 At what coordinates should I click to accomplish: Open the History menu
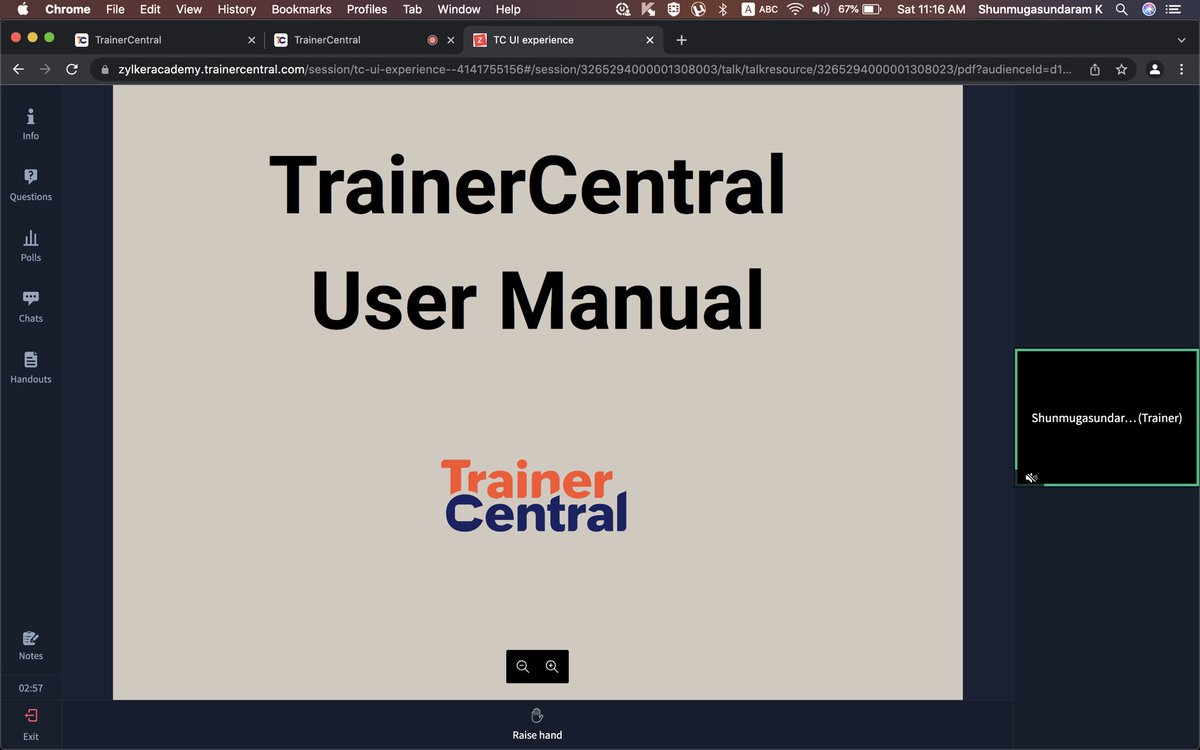click(x=237, y=9)
